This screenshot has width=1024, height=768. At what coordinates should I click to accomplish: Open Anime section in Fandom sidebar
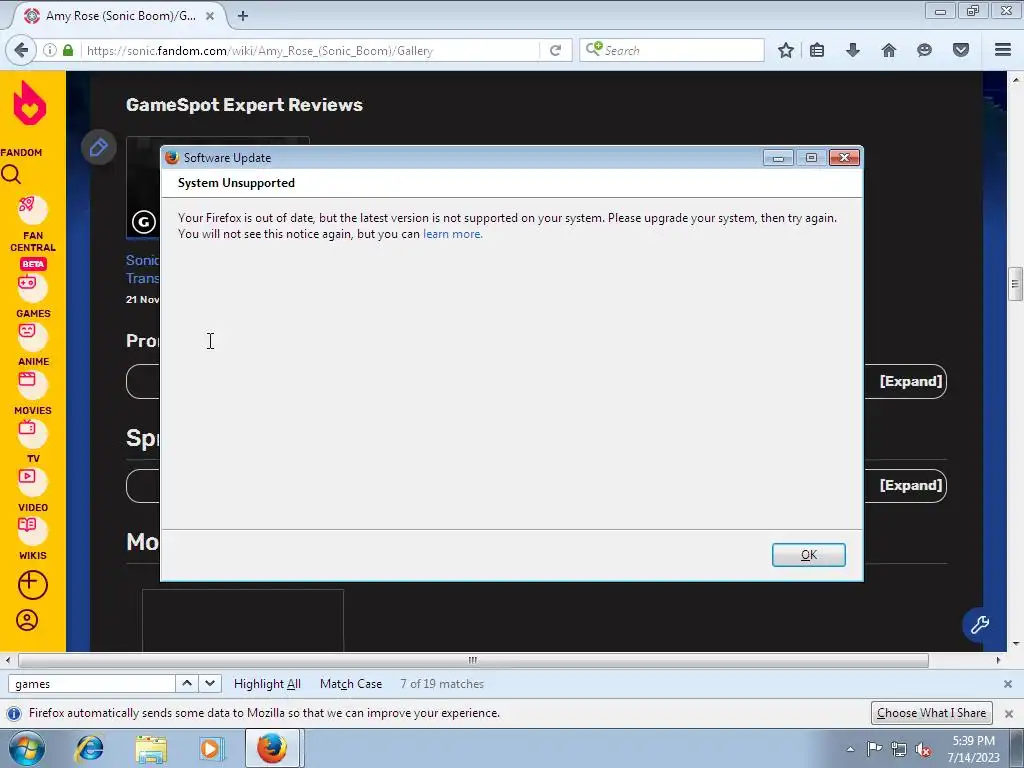coord(33,344)
